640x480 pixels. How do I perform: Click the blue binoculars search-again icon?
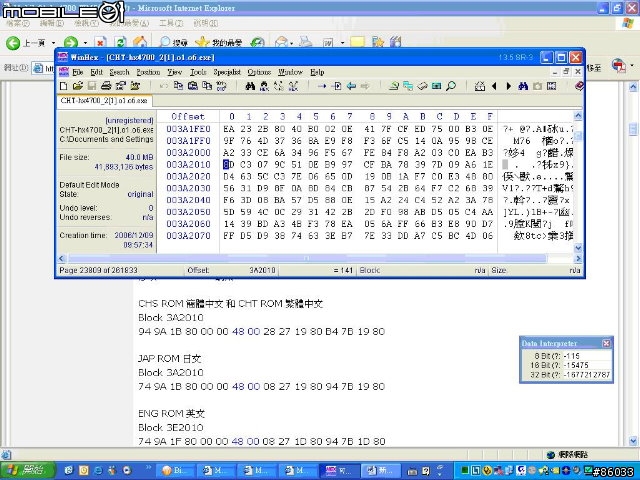[523, 86]
